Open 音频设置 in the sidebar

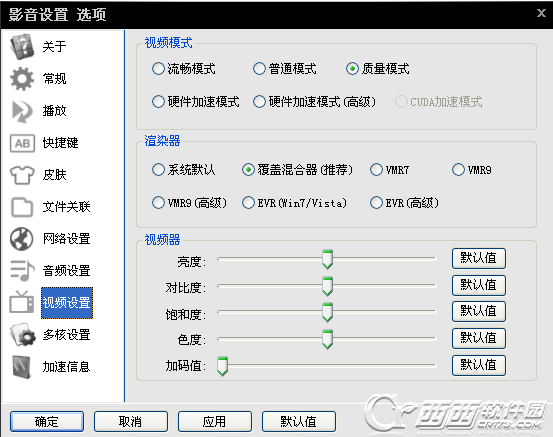66,271
